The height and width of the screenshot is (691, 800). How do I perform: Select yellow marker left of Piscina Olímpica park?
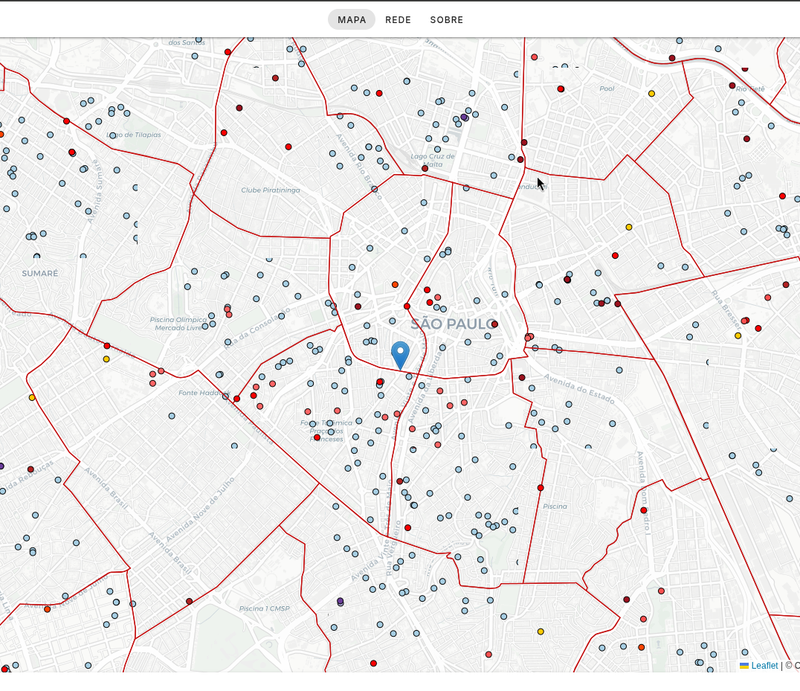pyautogui.click(x=106, y=359)
